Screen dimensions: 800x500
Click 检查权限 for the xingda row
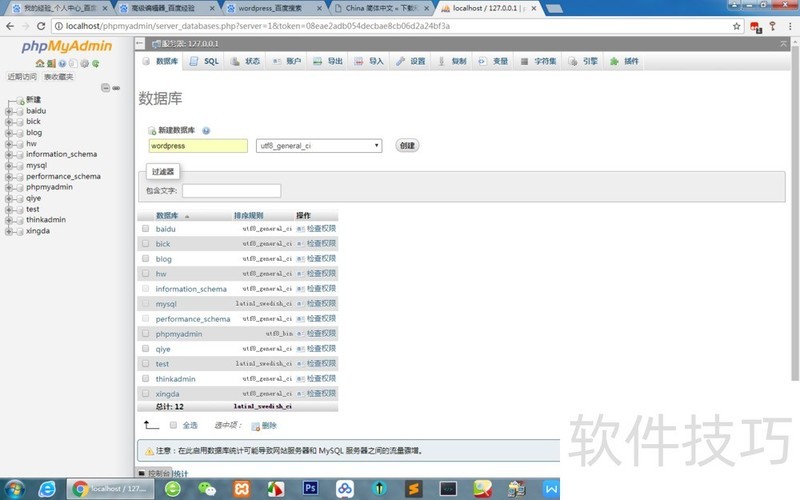(x=321, y=393)
